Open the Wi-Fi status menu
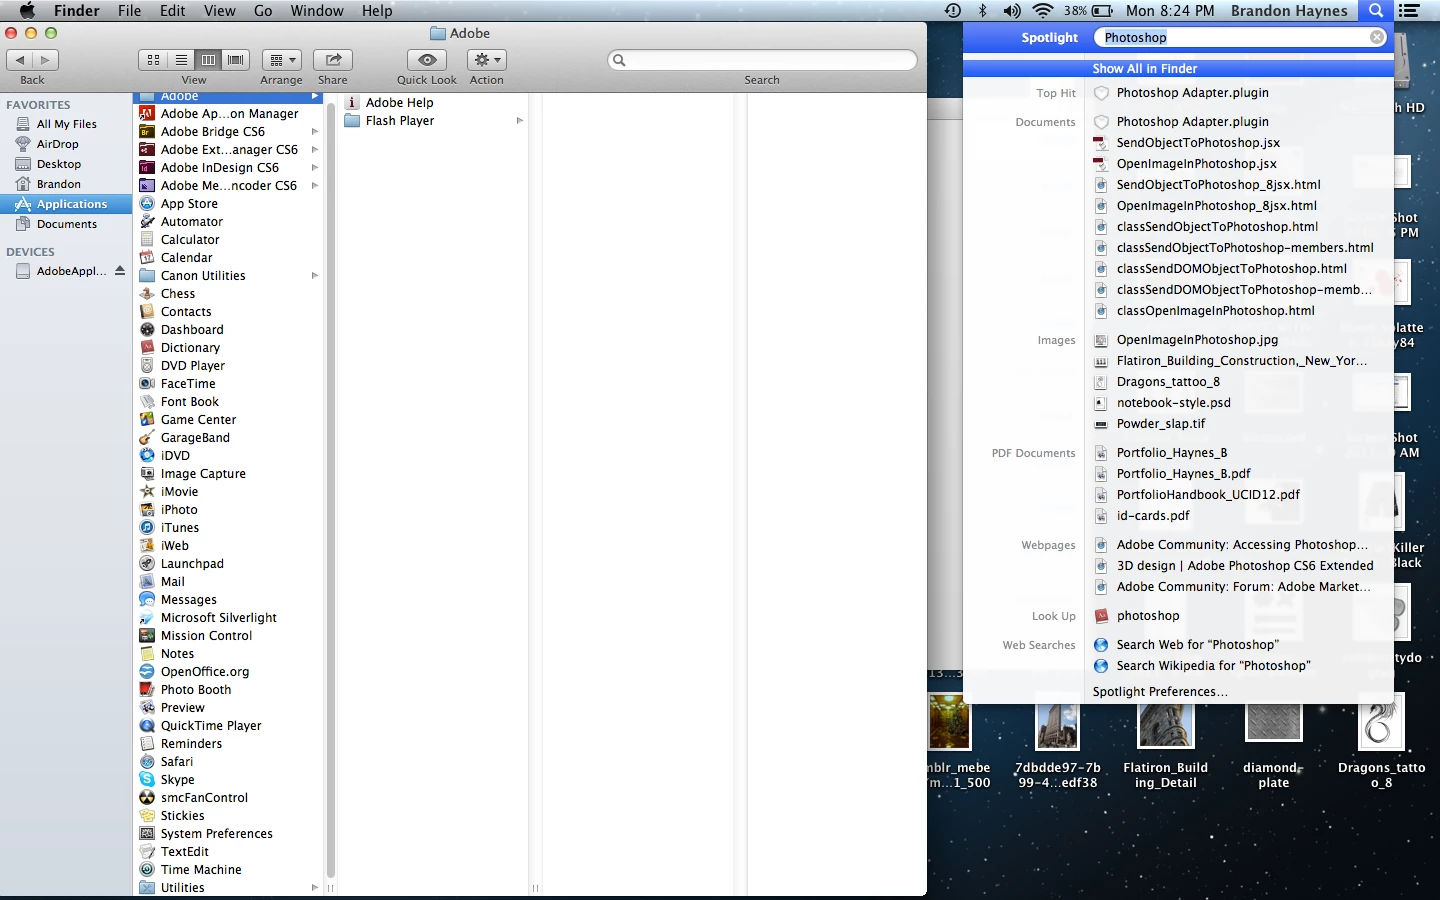 tap(1043, 11)
